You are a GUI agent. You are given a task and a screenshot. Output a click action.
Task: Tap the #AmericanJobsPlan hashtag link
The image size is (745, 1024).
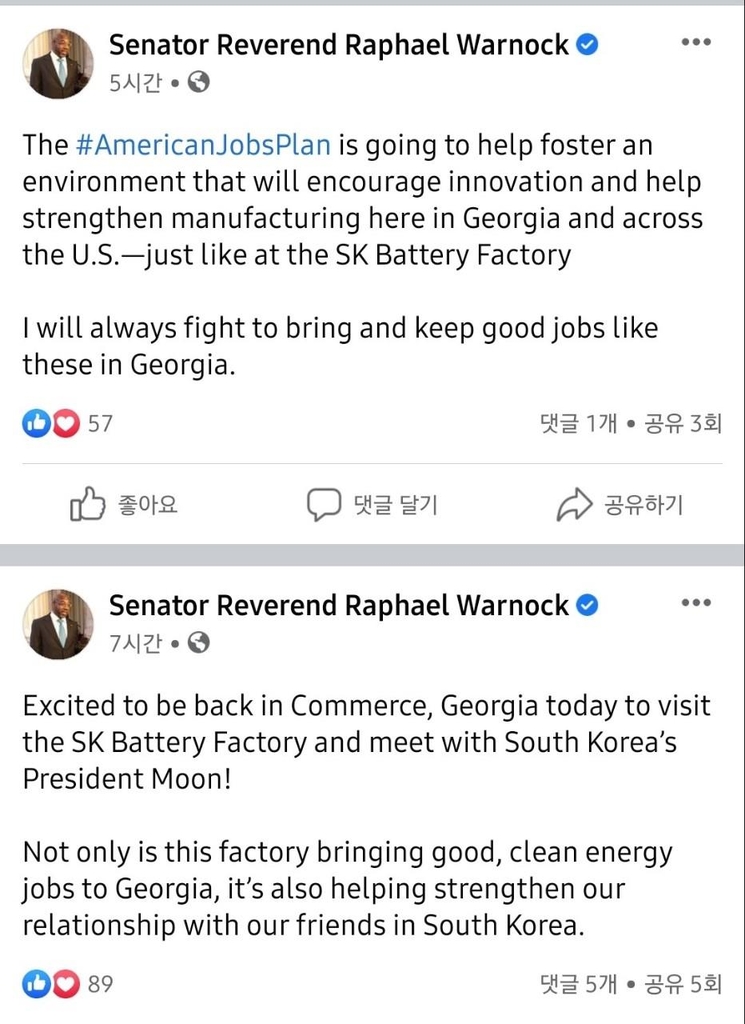pos(203,145)
